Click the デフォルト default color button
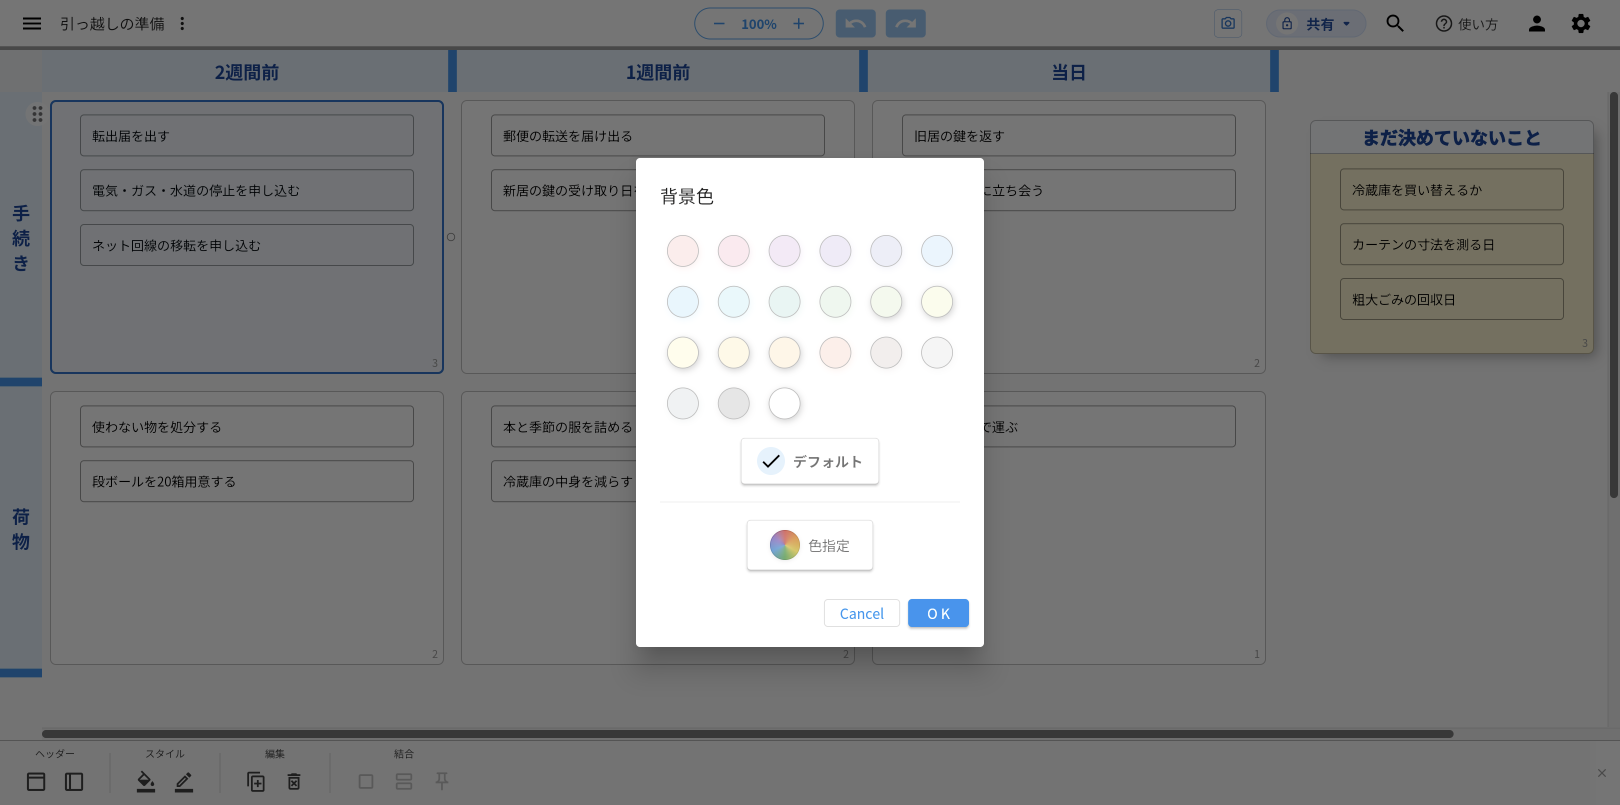 point(810,461)
